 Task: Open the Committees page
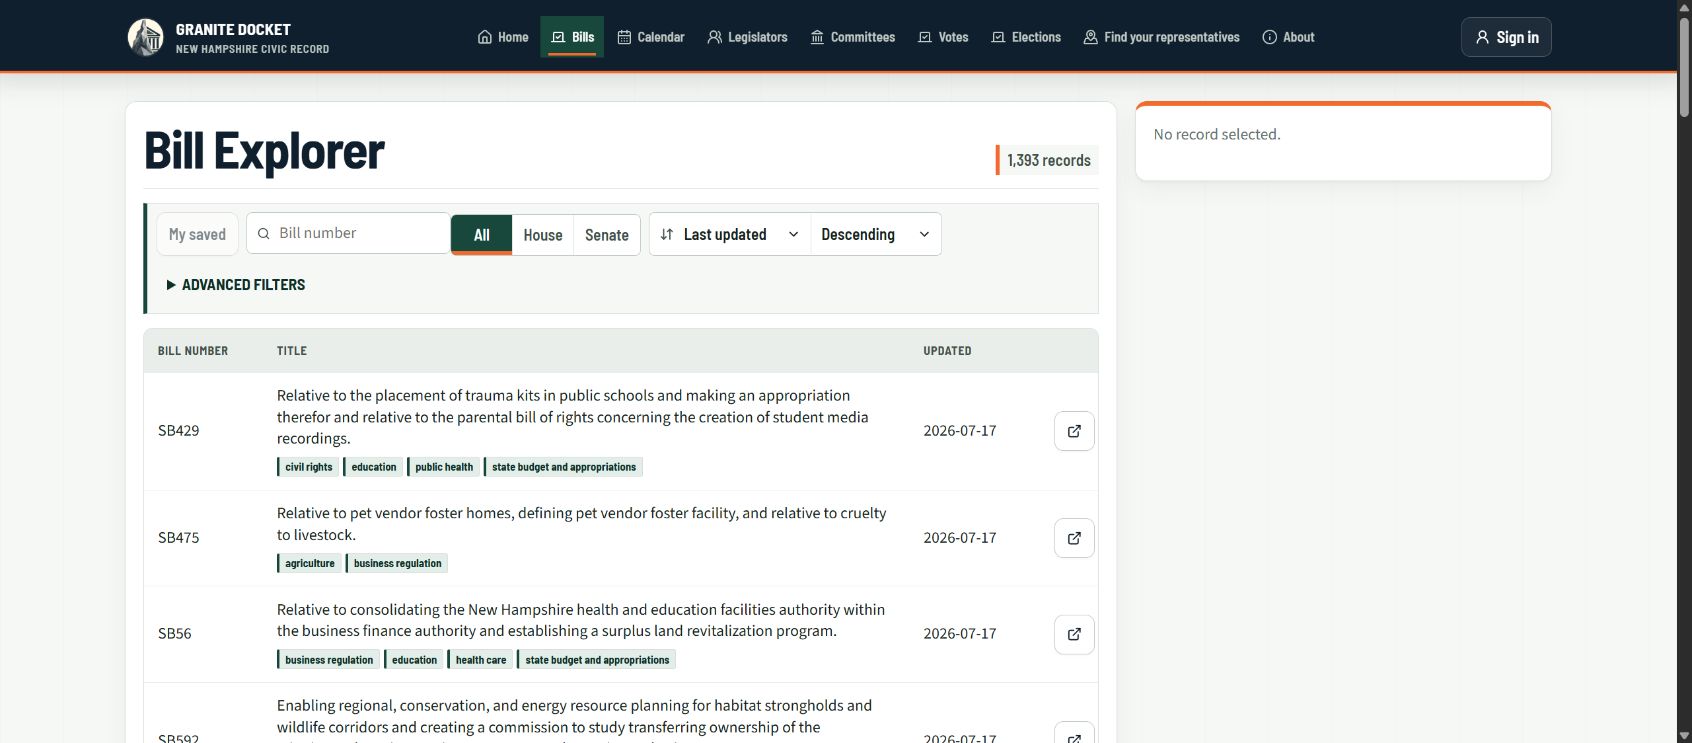[853, 37]
